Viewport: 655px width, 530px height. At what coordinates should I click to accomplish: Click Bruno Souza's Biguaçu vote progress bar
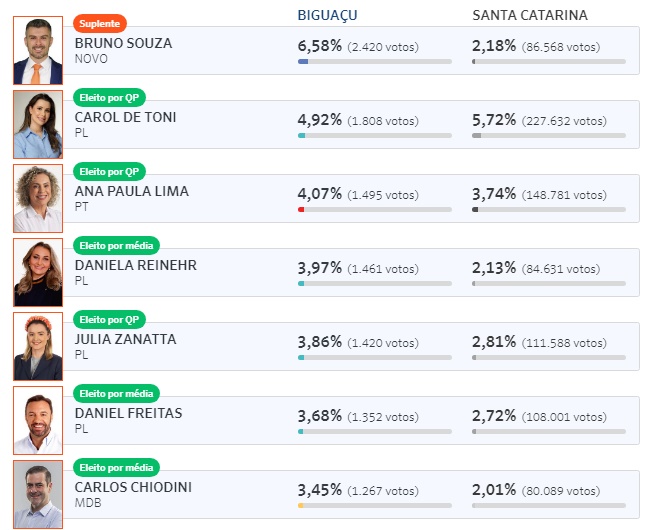(x=374, y=62)
